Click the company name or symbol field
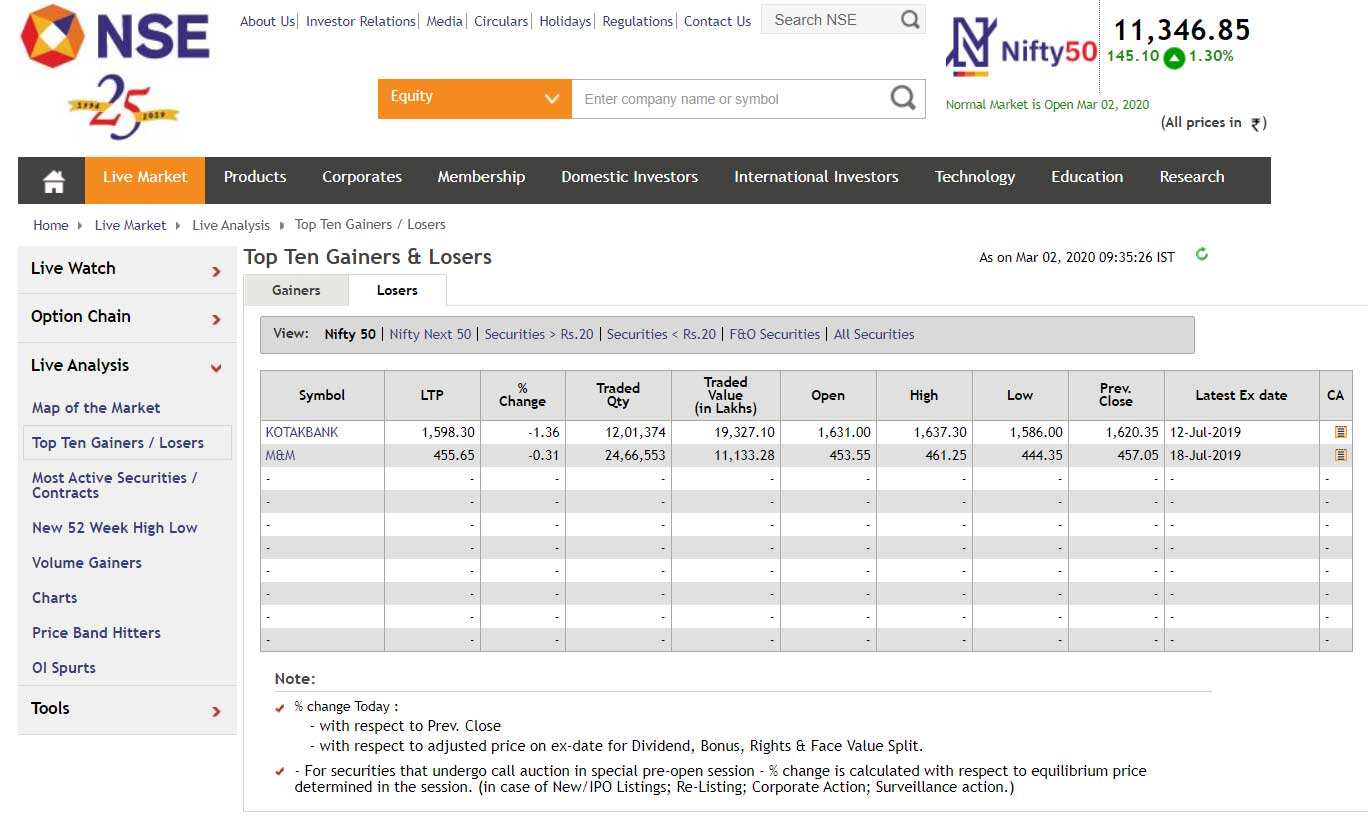 point(730,99)
